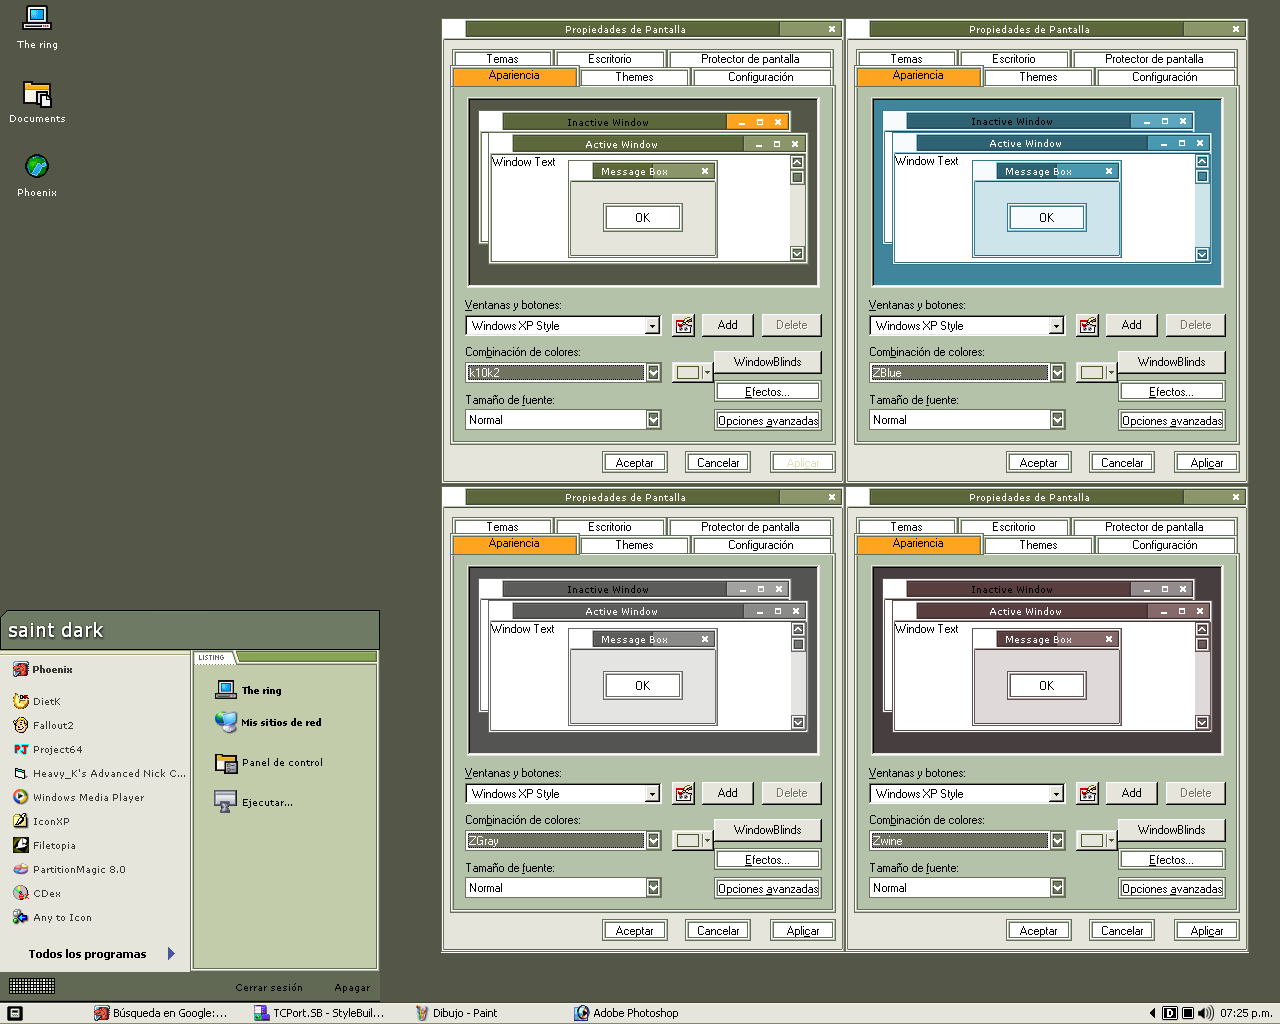Switch to Protector de pantalla tab in ZBlue dialog
The image size is (1280, 1024).
pos(1153,59)
